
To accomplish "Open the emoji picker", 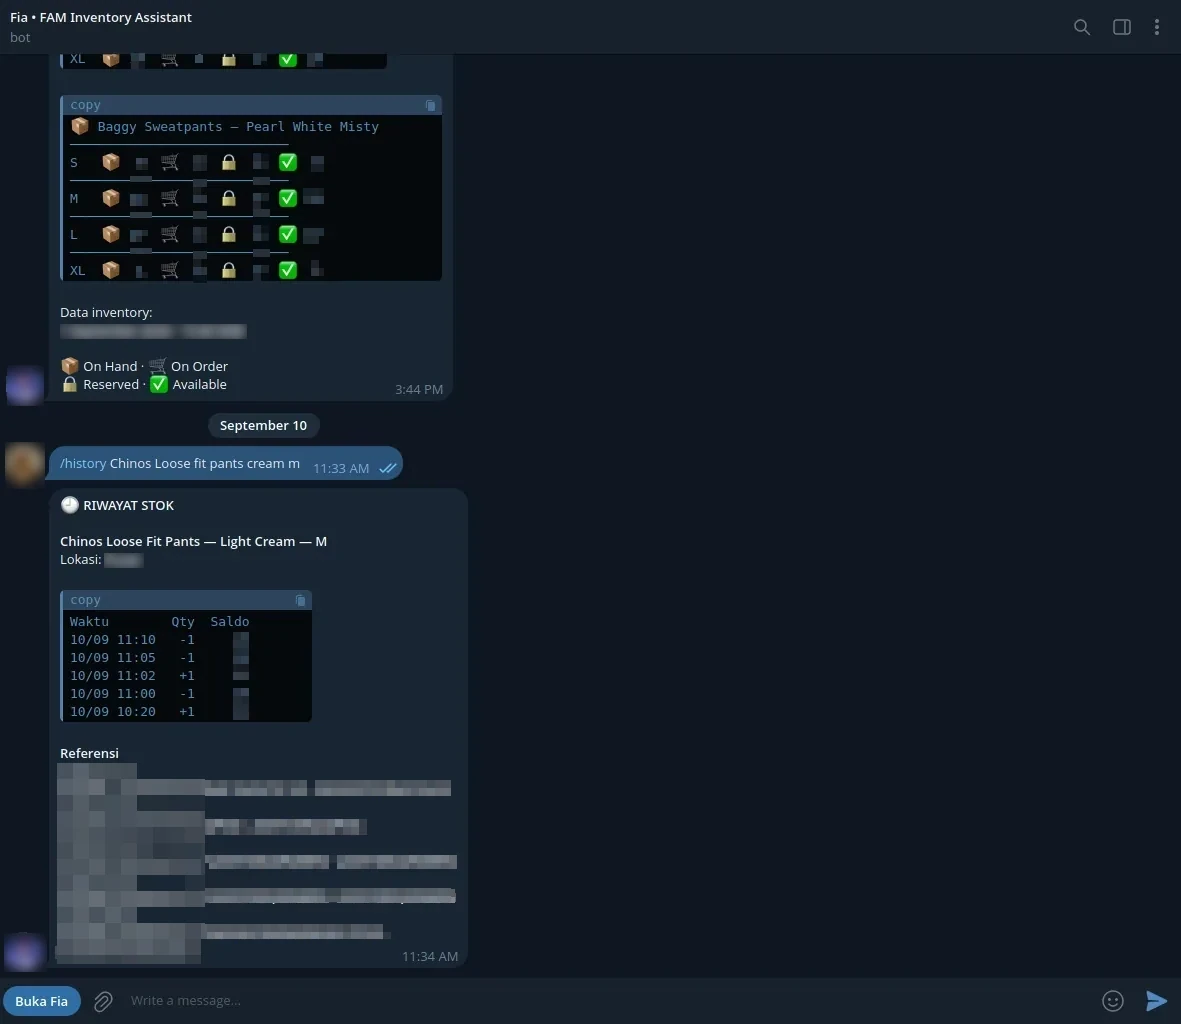I will (x=1112, y=1001).
